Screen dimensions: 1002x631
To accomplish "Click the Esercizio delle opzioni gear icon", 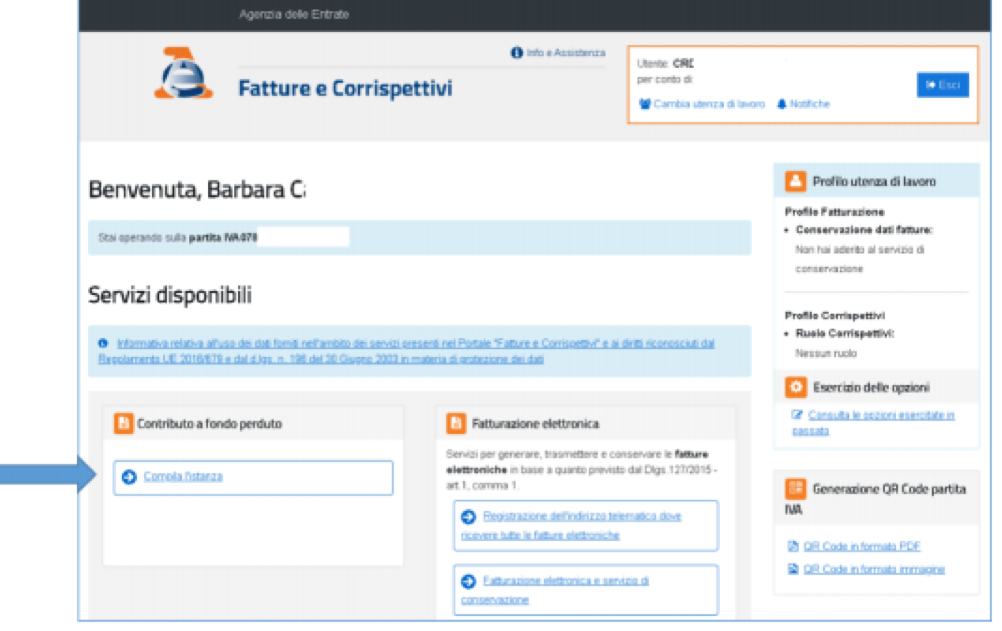I will [x=796, y=387].
